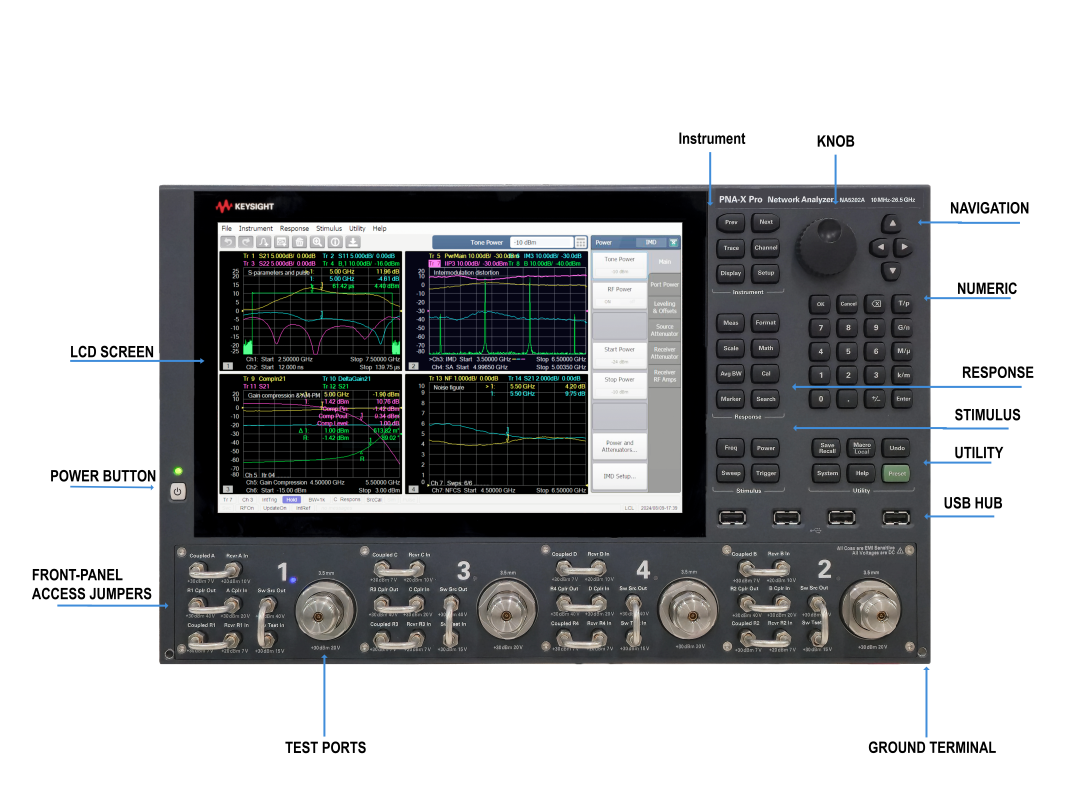Tap the undo arrow icon in the on-screen toolbar

[x=228, y=242]
